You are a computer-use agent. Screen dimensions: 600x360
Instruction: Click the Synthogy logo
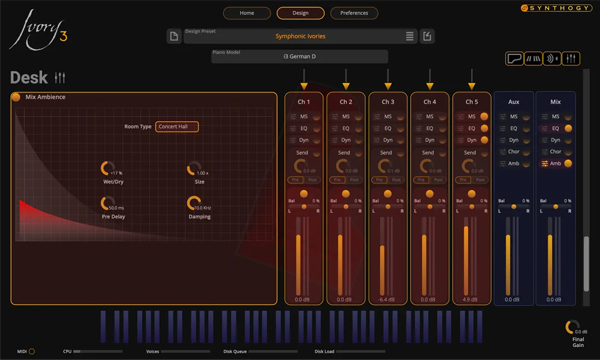pos(556,8)
